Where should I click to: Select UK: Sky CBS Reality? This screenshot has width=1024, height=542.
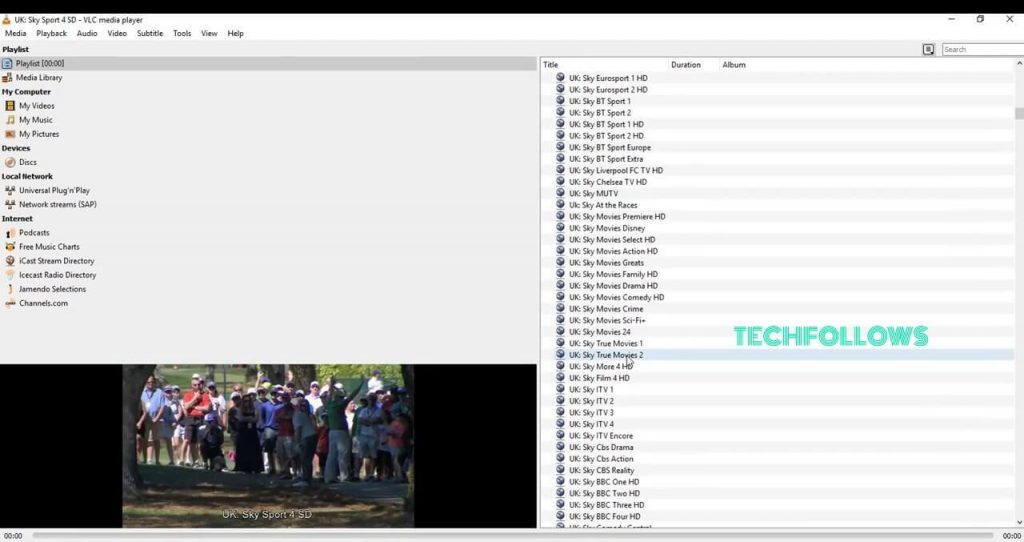(x=601, y=470)
